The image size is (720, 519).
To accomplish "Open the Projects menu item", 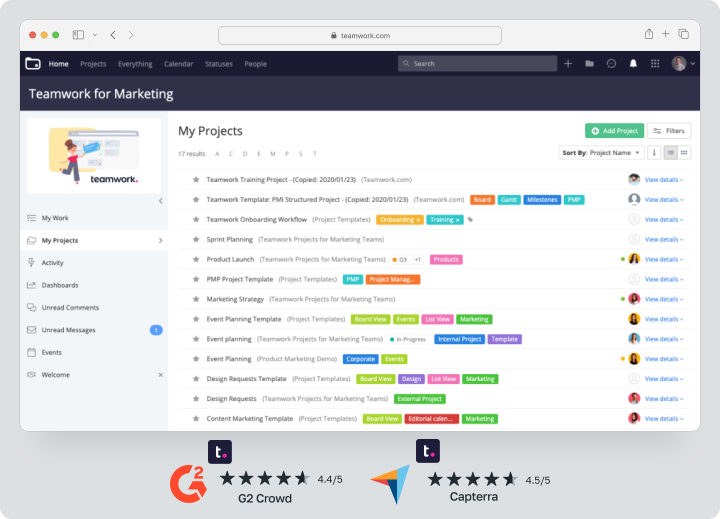I will pyautogui.click(x=93, y=64).
